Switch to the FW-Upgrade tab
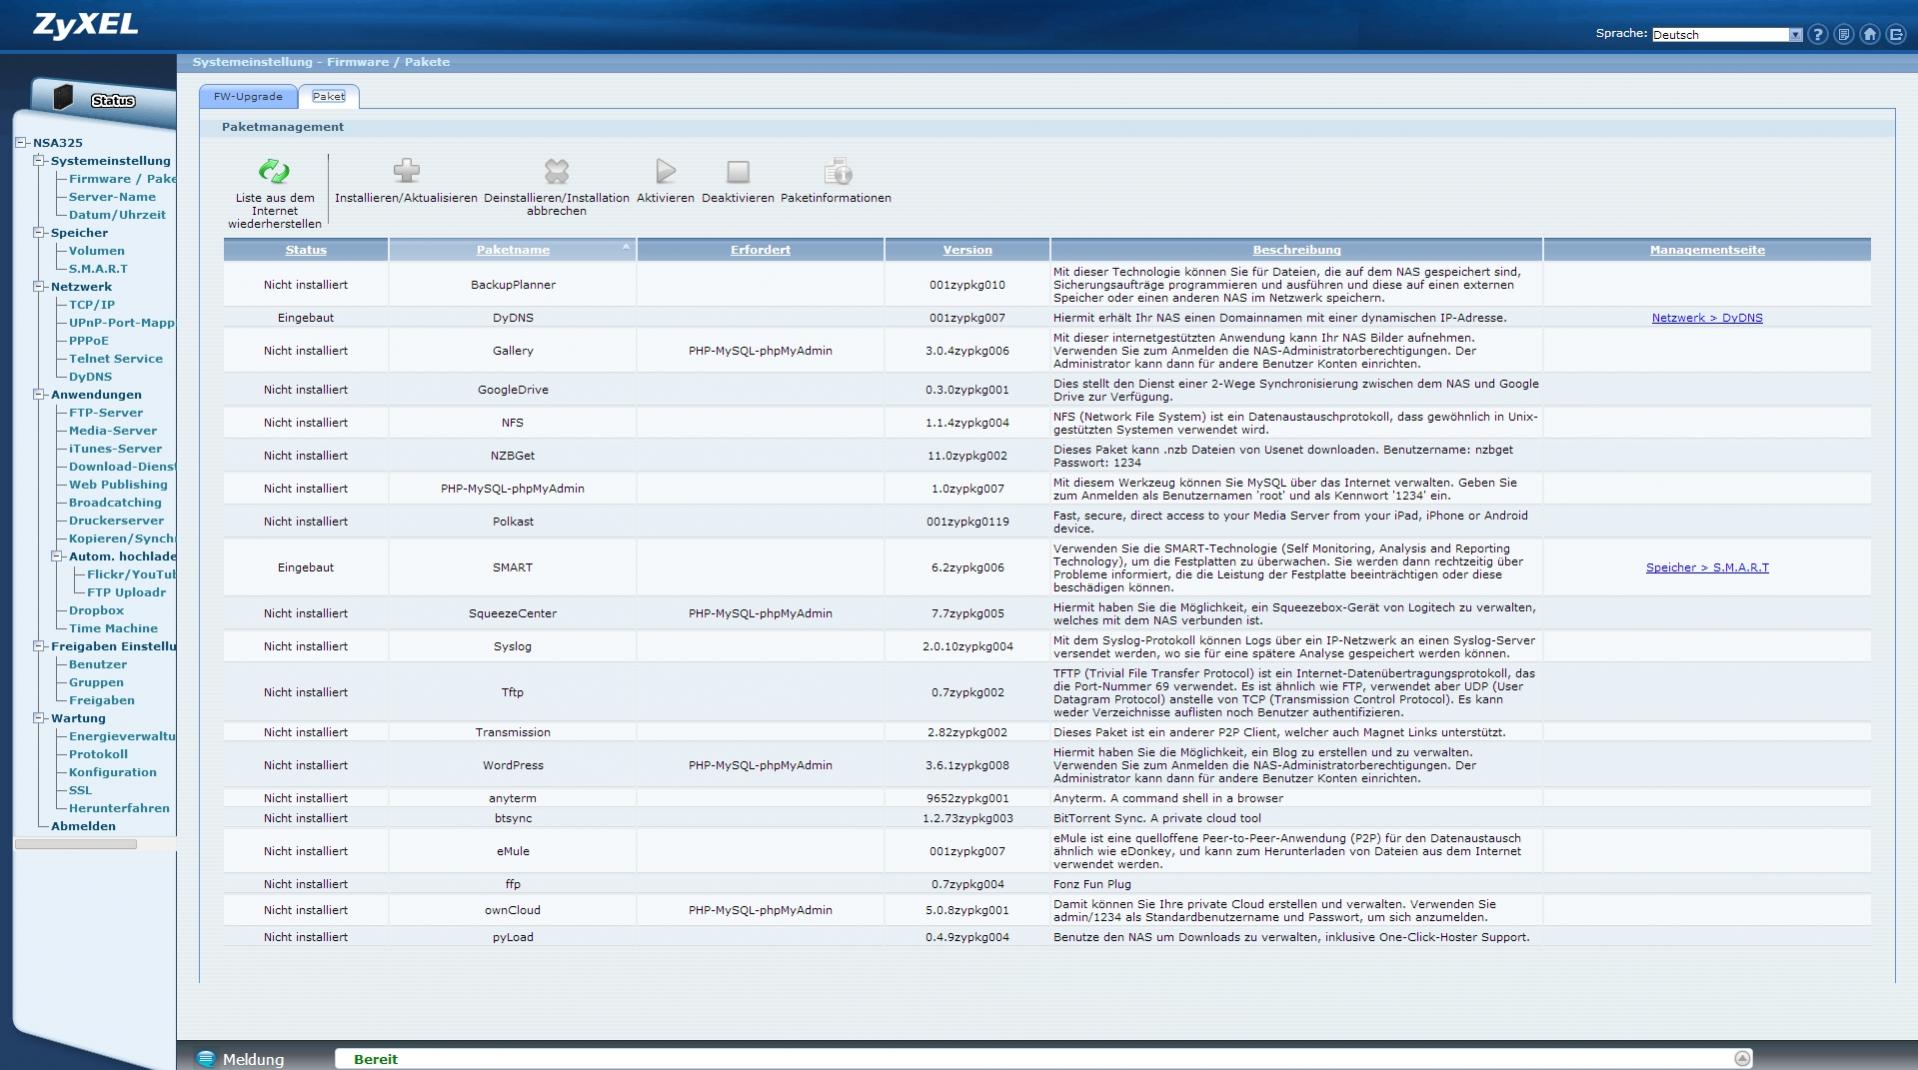 point(248,96)
